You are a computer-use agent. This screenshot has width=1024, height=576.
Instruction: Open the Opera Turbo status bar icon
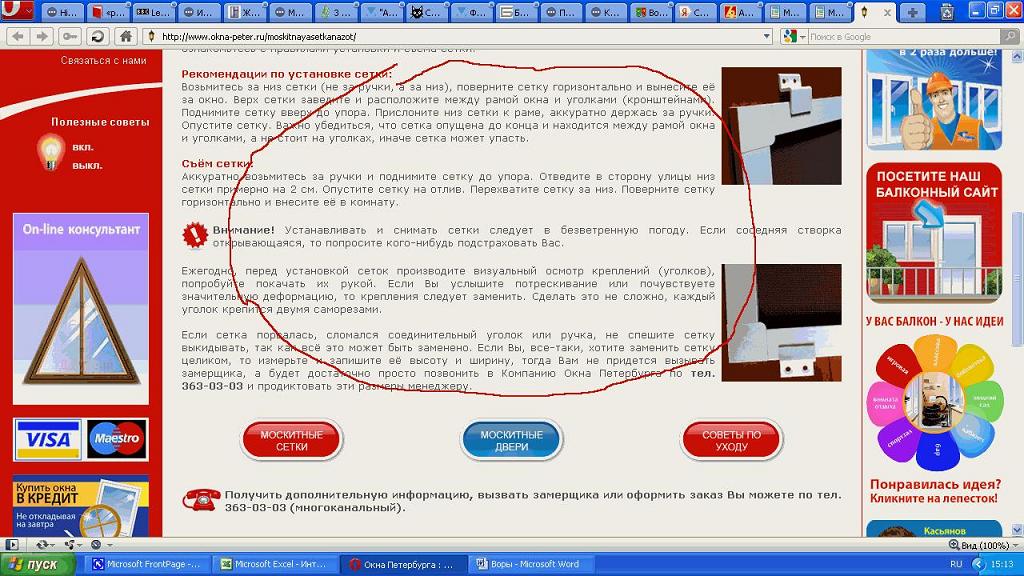click(x=96, y=545)
